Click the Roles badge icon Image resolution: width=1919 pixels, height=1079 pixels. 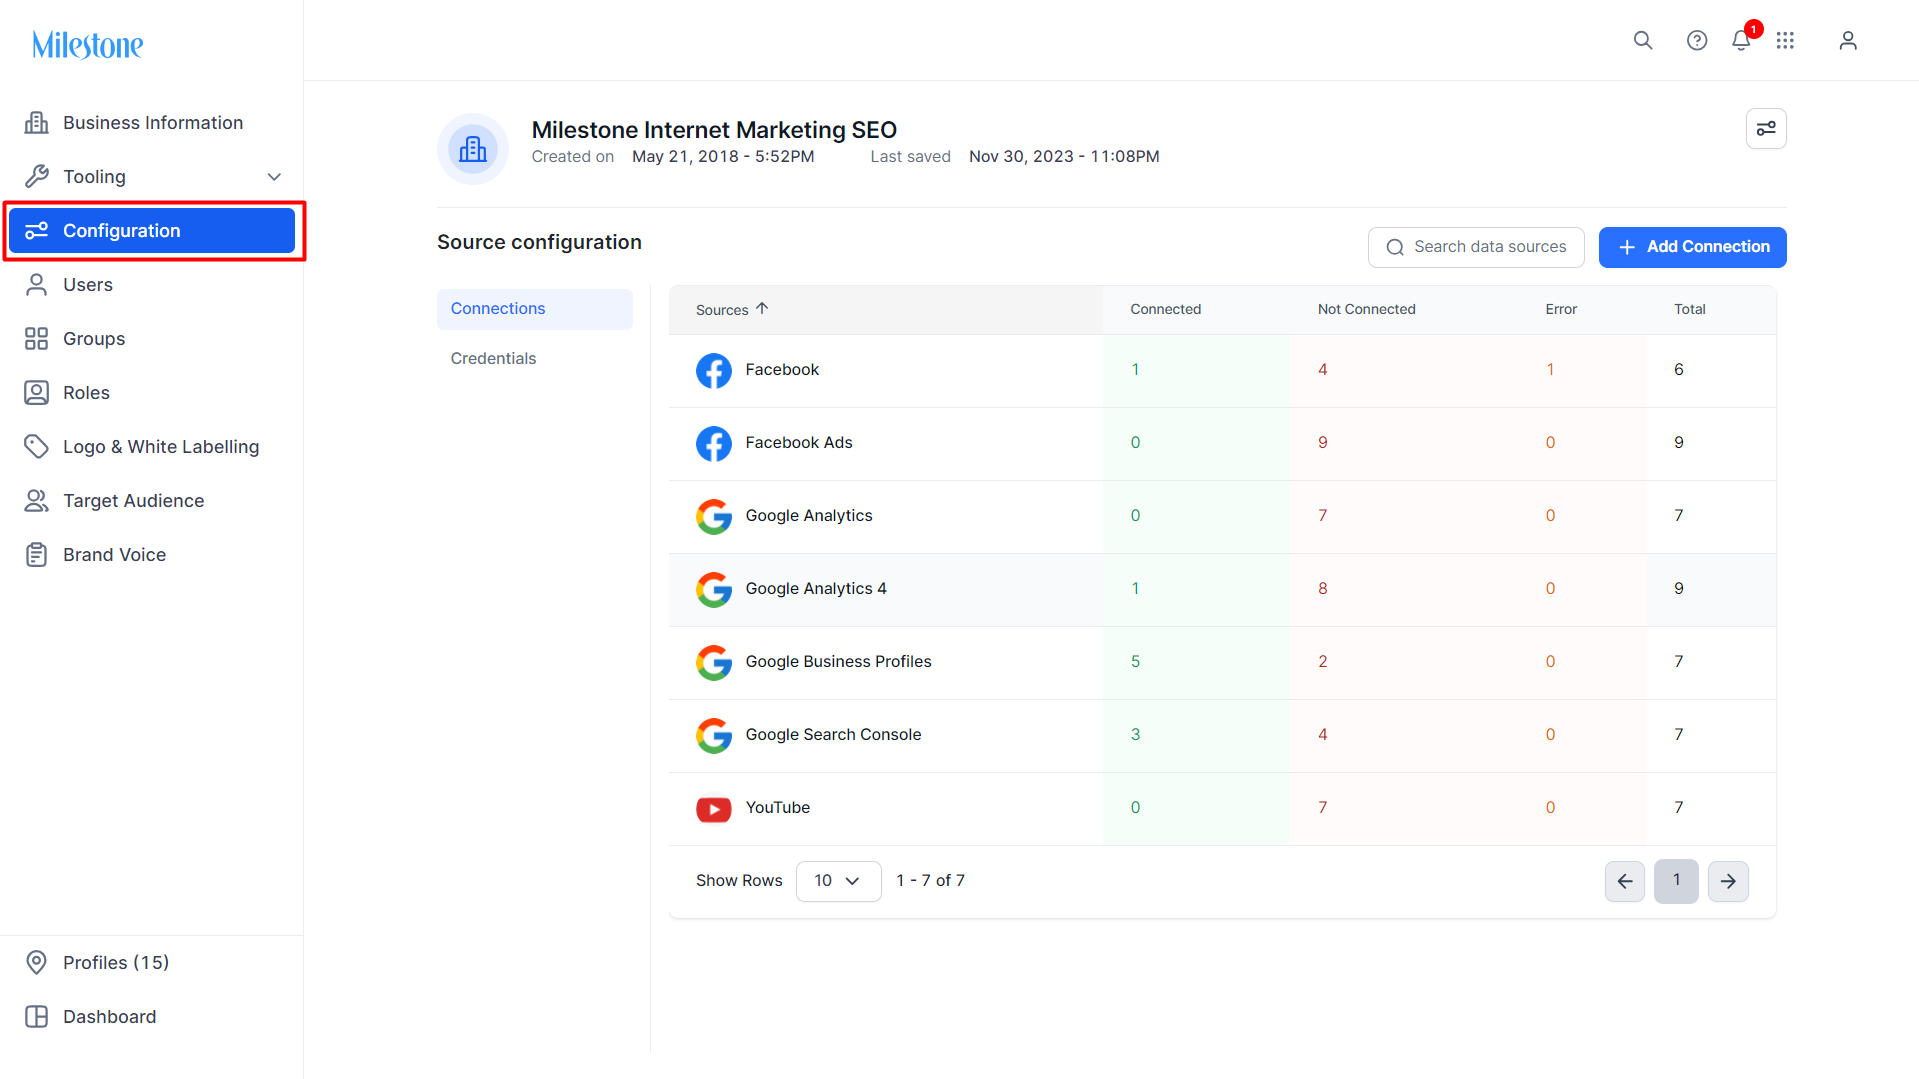coord(37,393)
